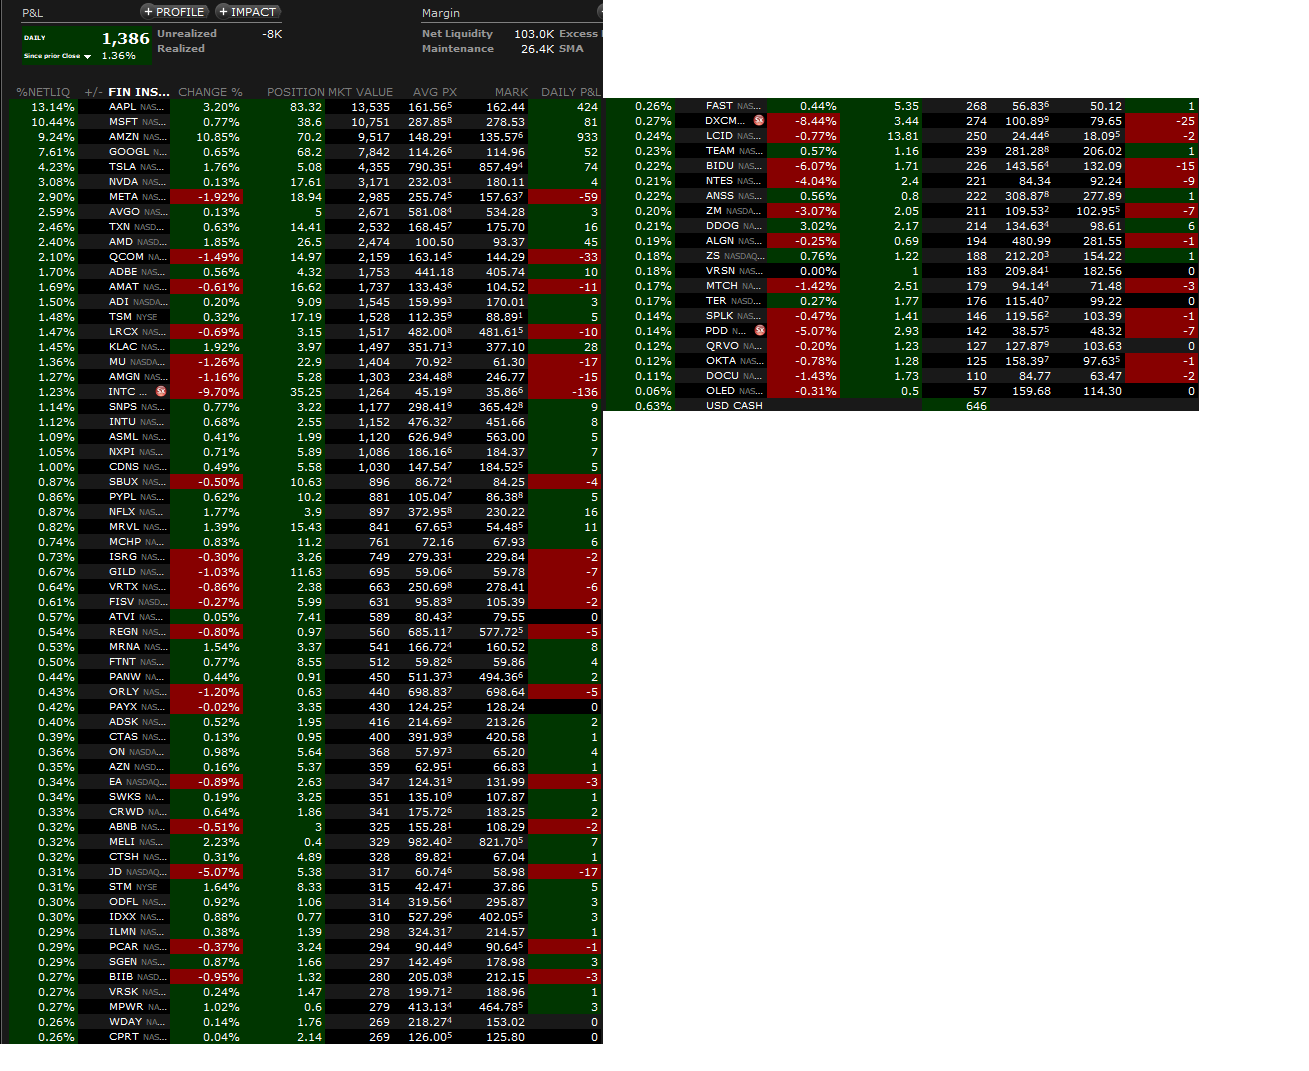This screenshot has width=1309, height=1071.
Task: Select the LCID row ticker
Action: [719, 136]
